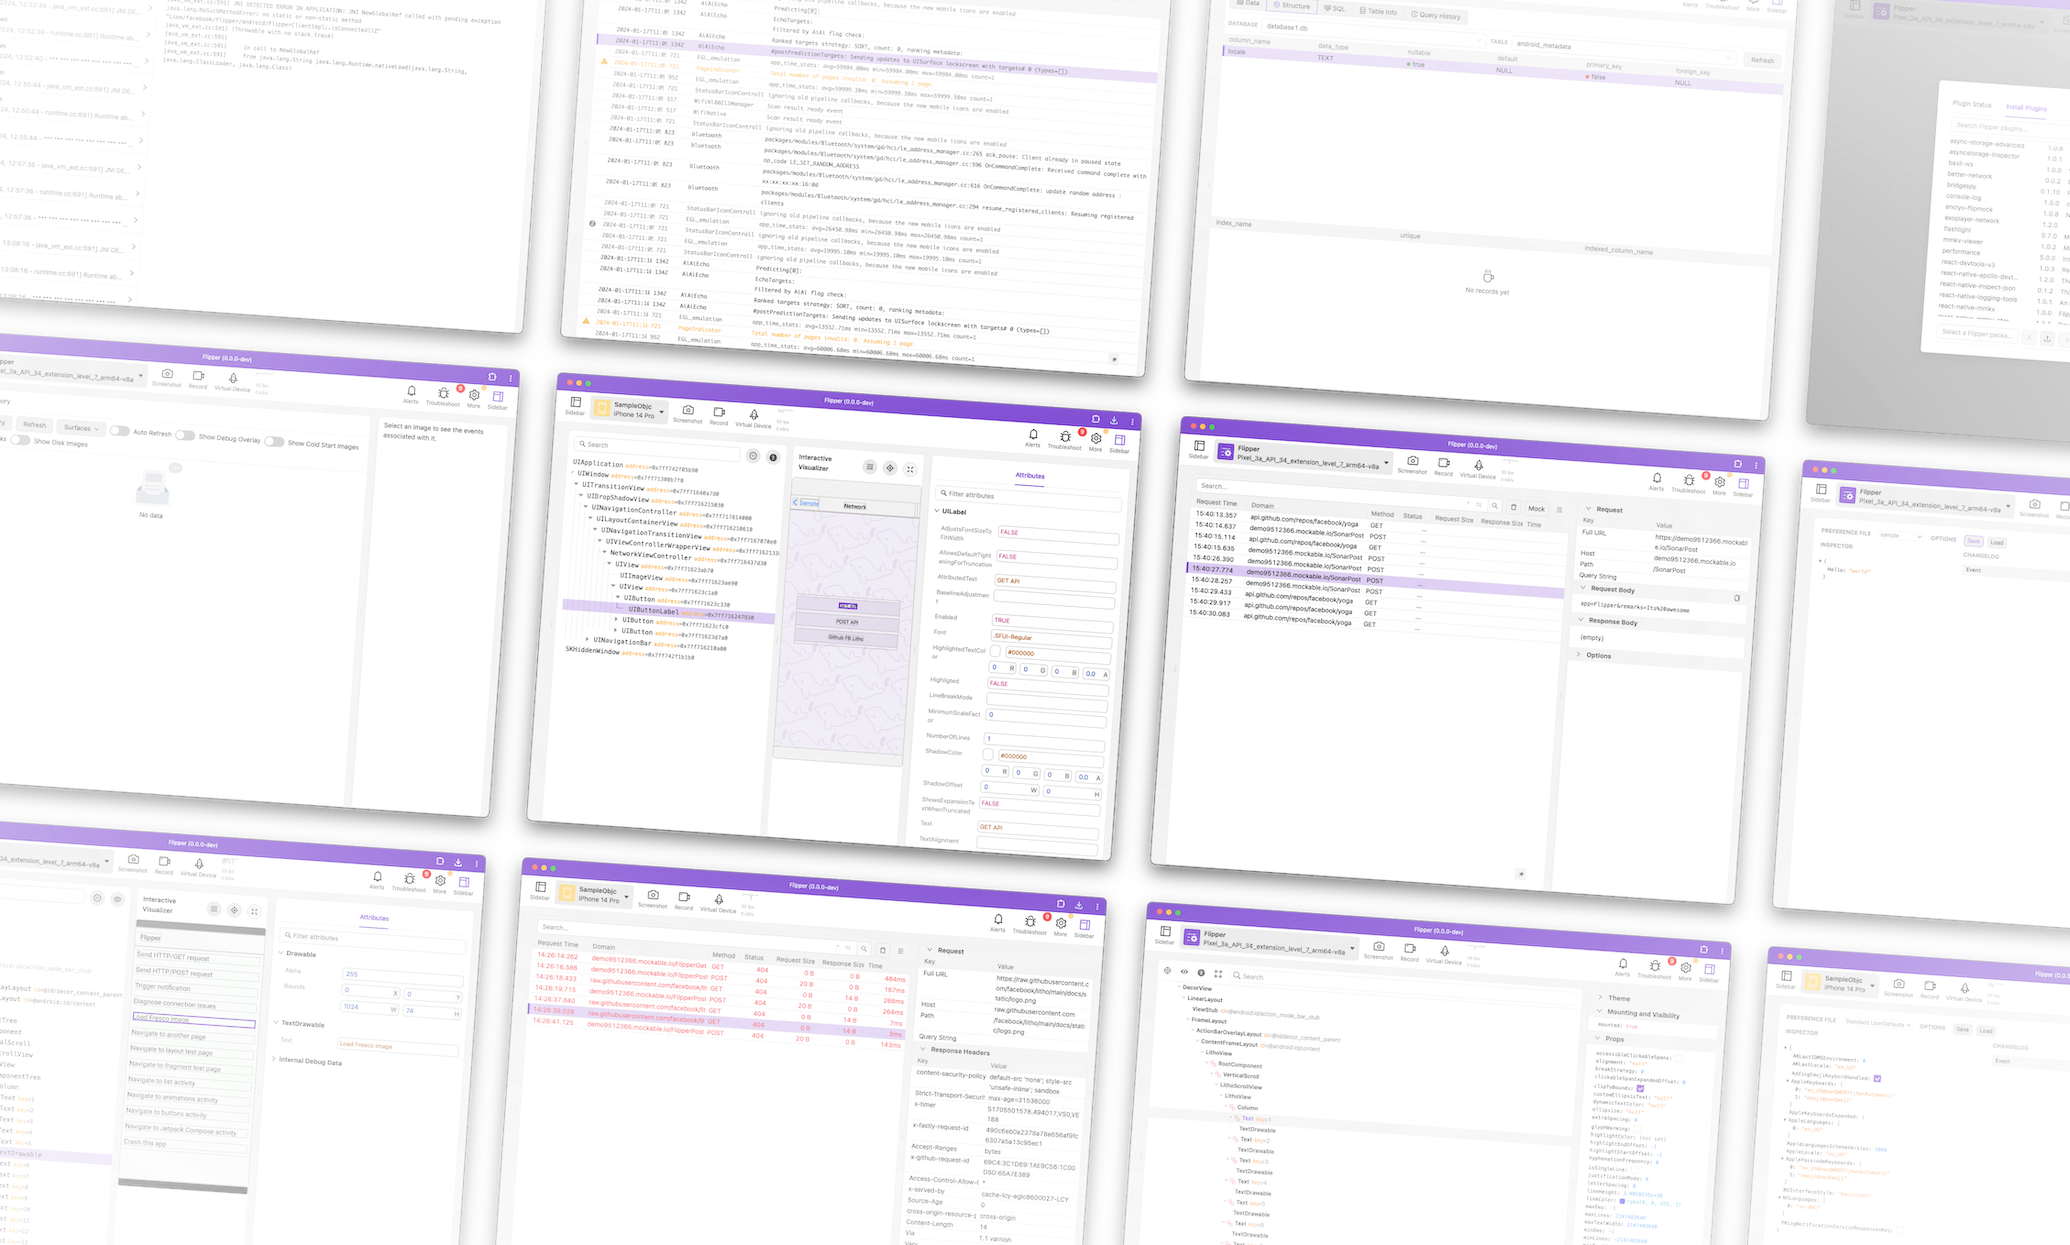Click the trash clear icon beside the Mock button
This screenshot has width=2070, height=1245.
pyautogui.click(x=1513, y=507)
